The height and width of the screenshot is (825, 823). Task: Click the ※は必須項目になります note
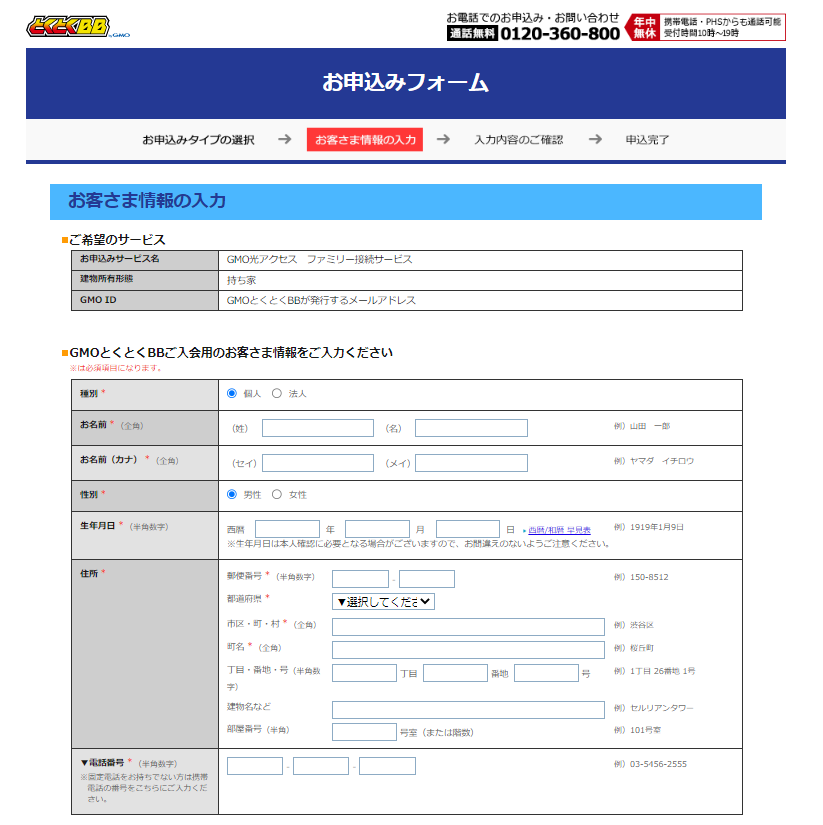click(x=116, y=368)
